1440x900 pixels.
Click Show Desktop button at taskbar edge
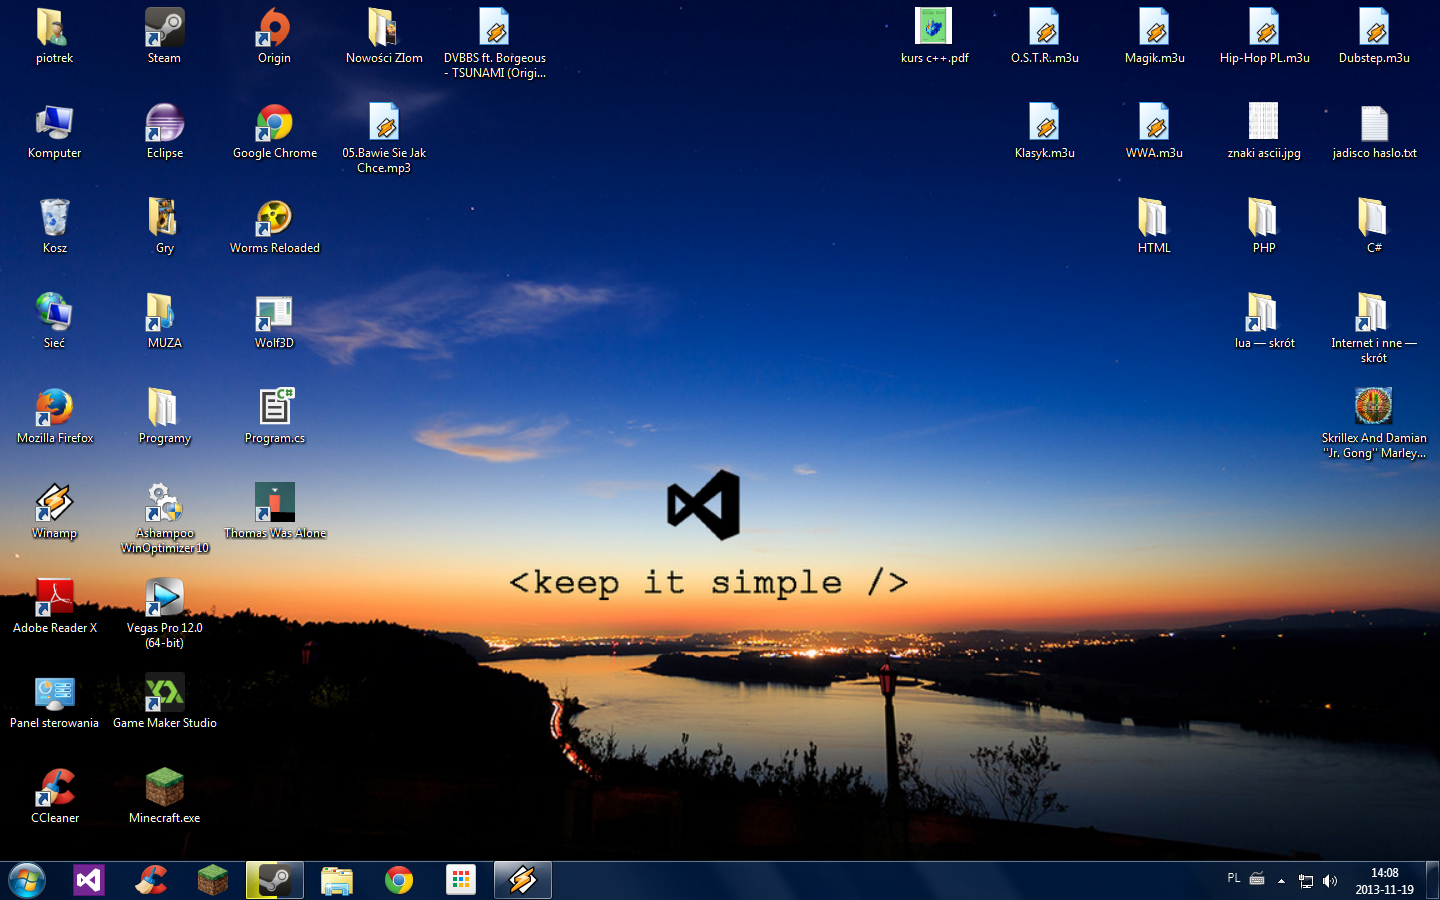[x=1432, y=881]
